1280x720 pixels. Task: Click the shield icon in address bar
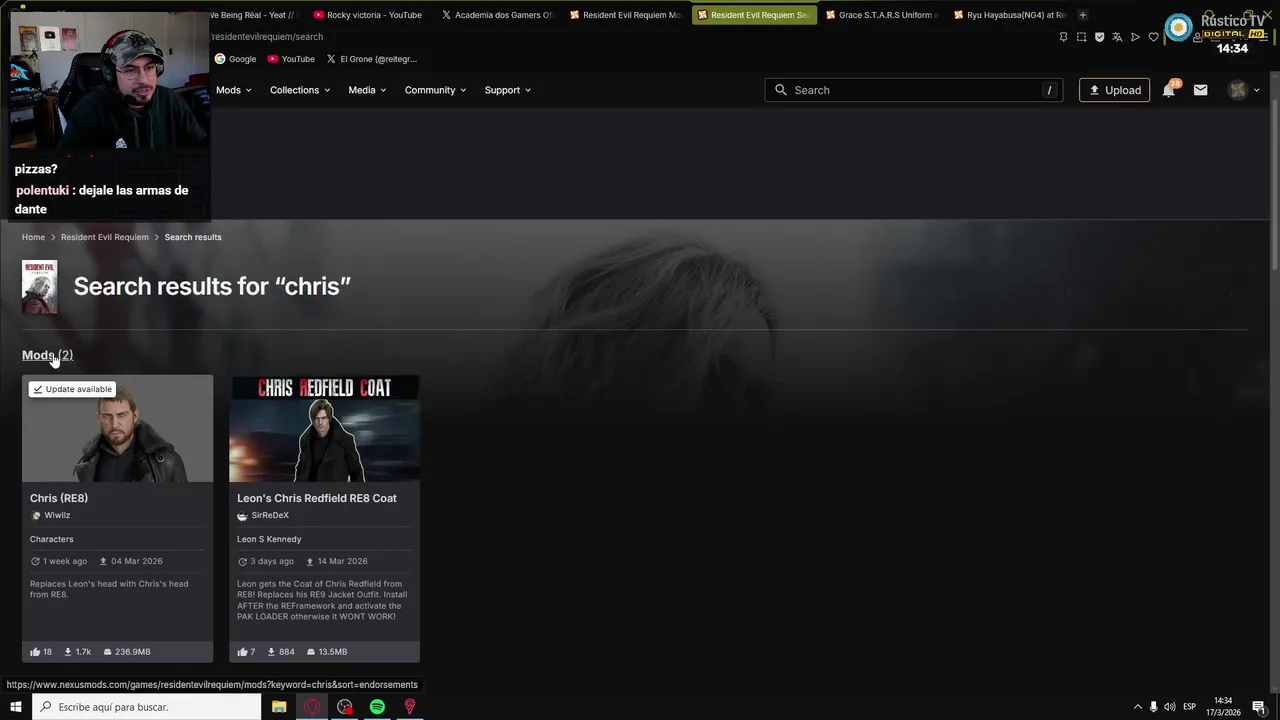click(1099, 37)
